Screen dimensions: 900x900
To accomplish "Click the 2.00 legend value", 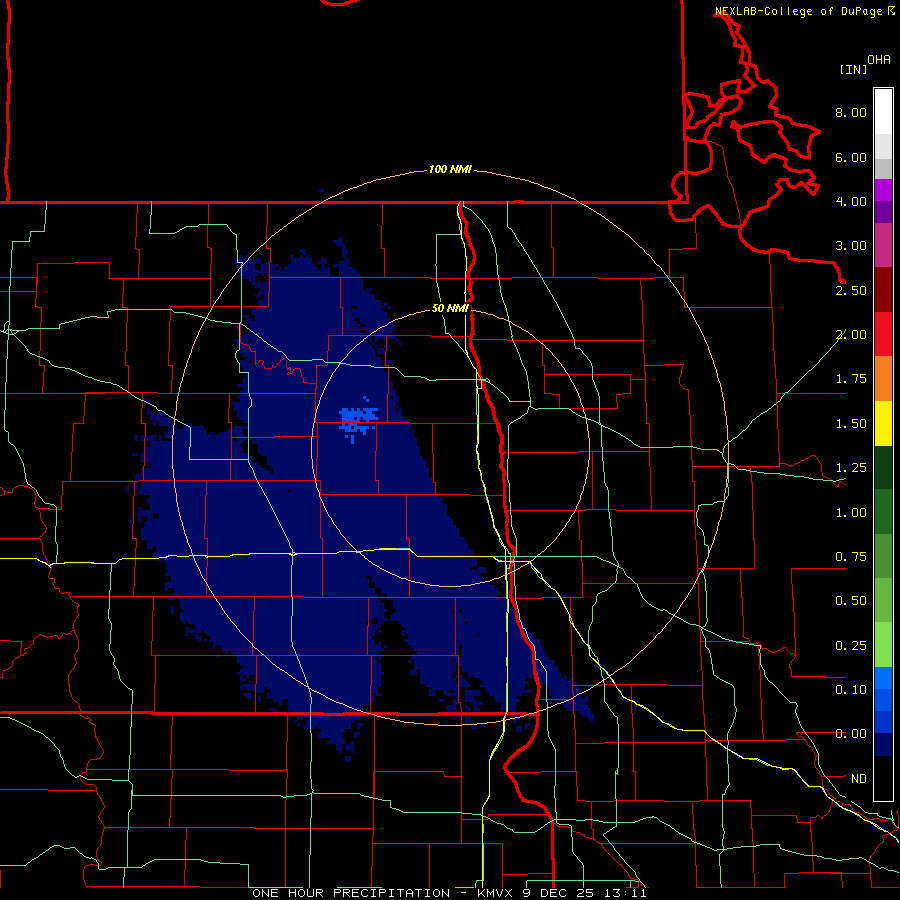I will [851, 335].
